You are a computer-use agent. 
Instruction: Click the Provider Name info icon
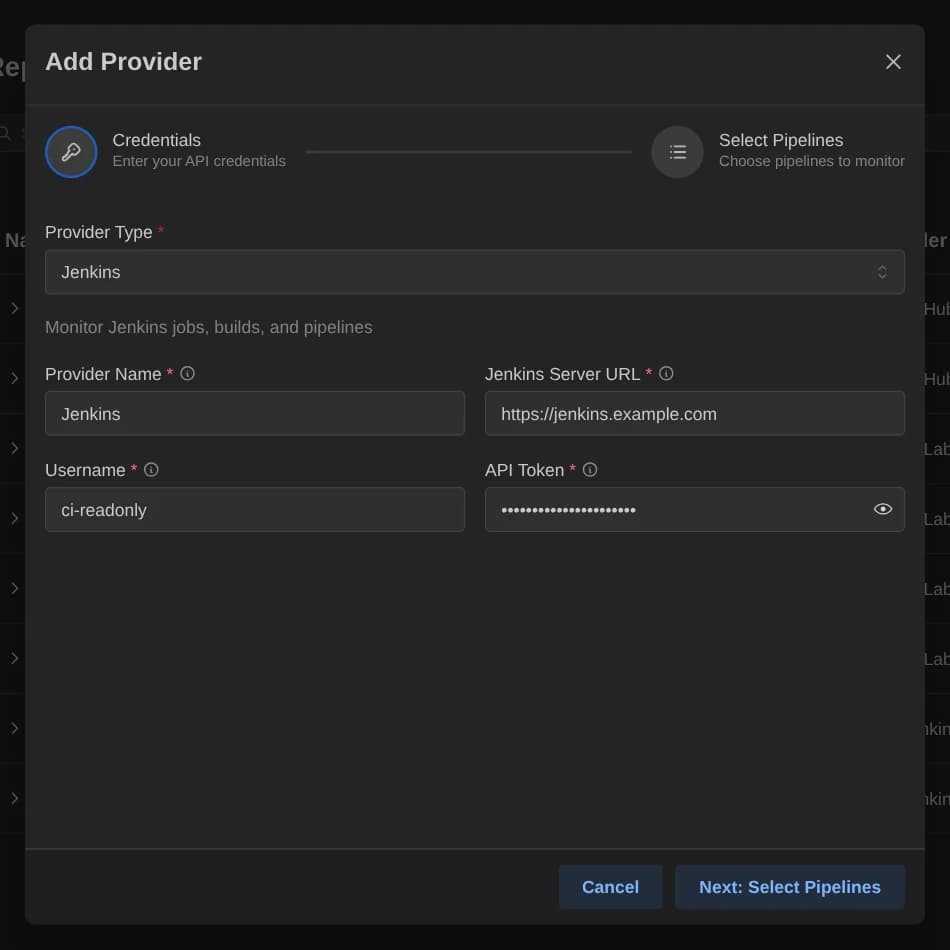[187, 373]
